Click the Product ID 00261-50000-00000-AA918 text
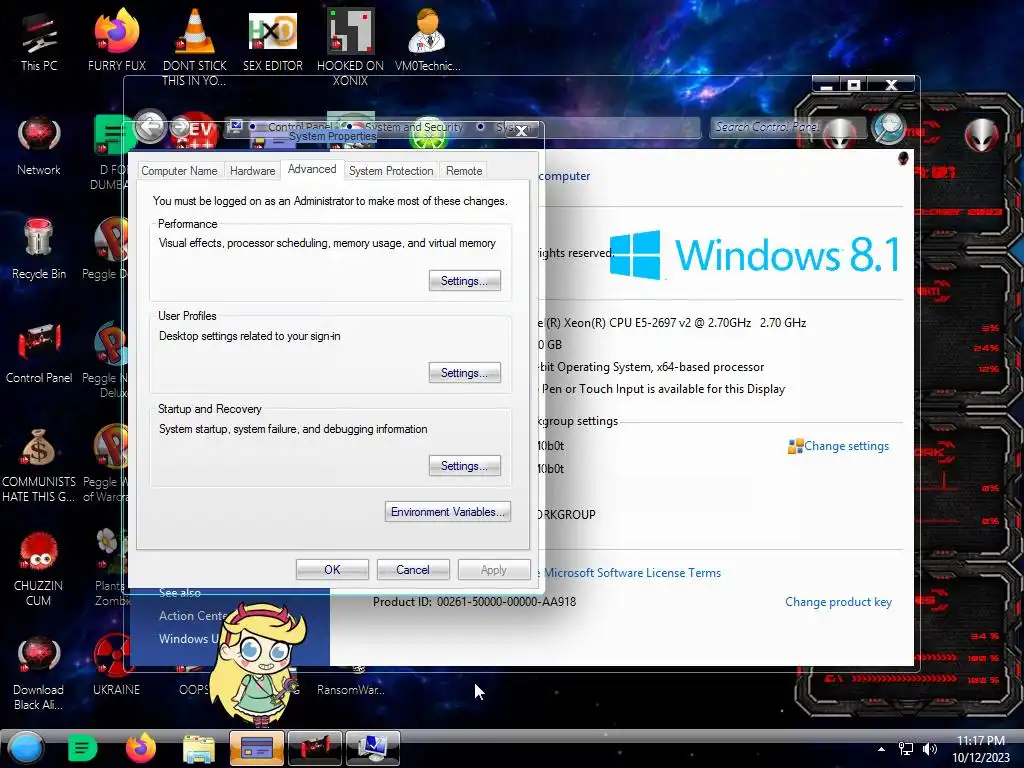 click(x=474, y=601)
